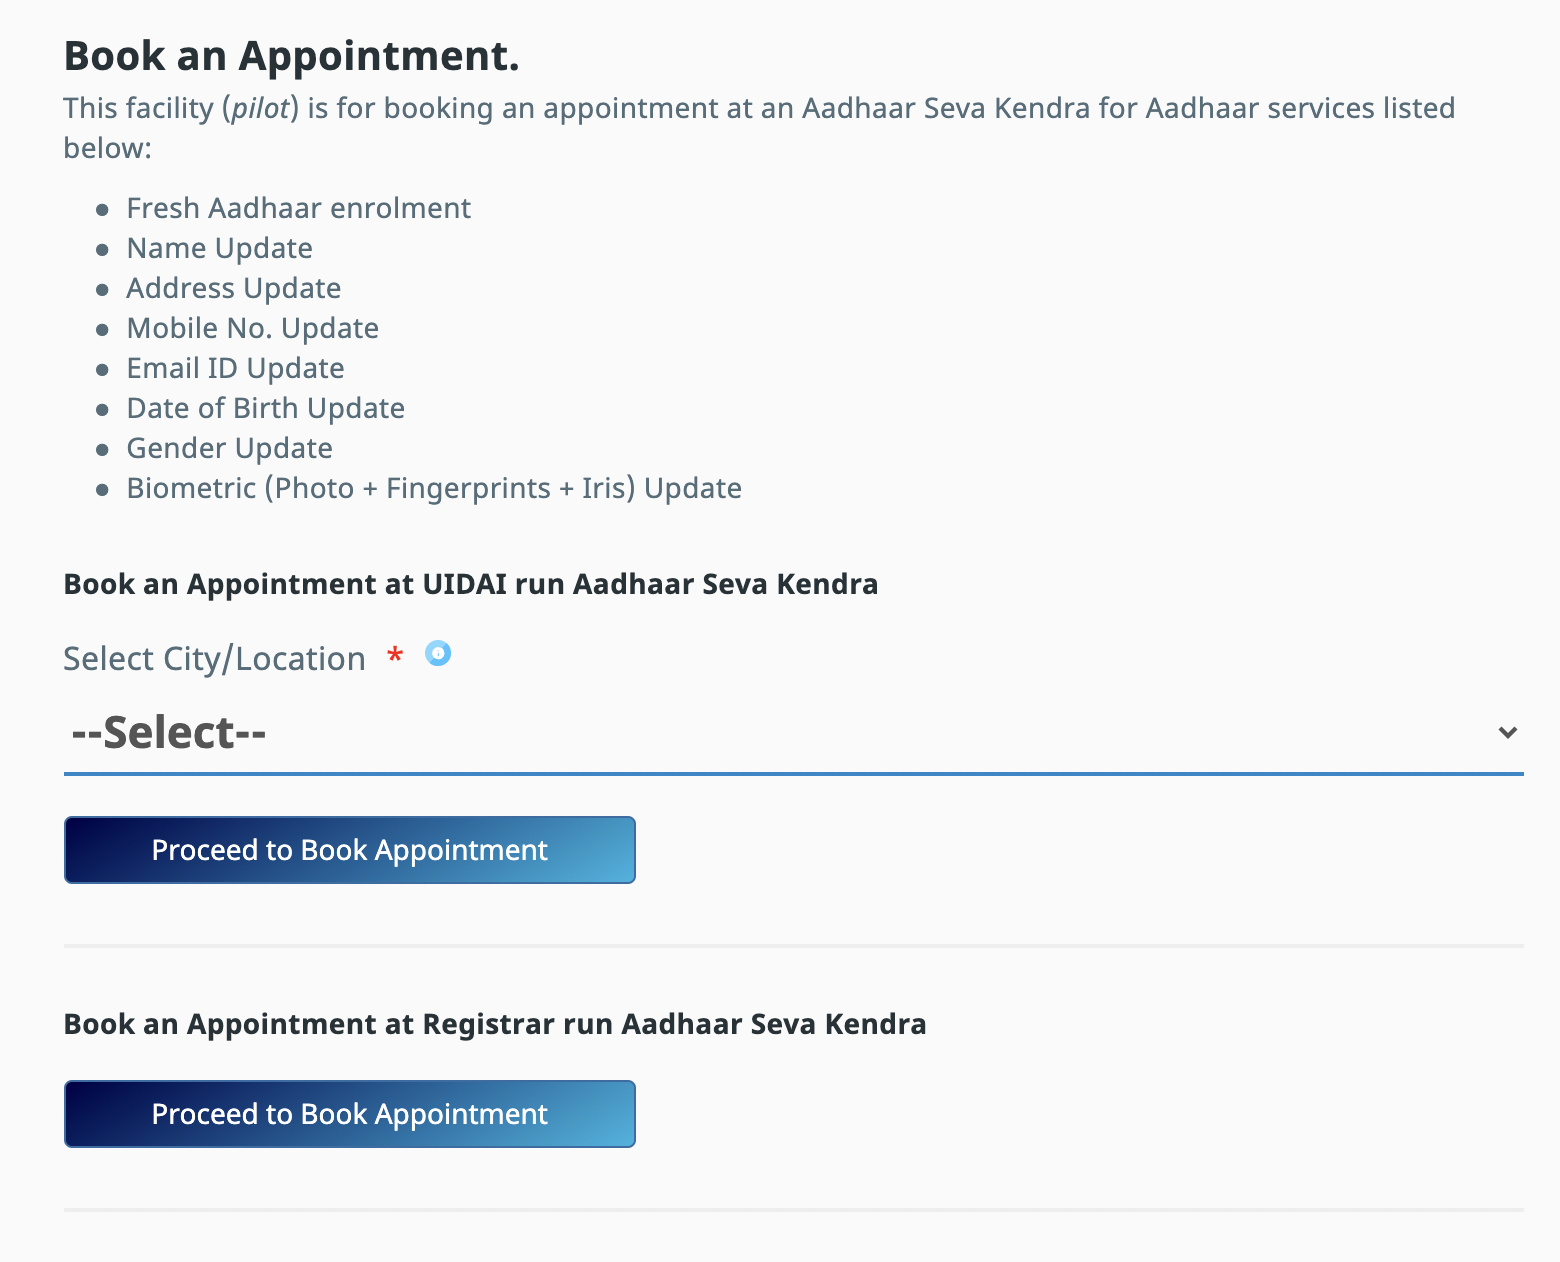The width and height of the screenshot is (1560, 1262).
Task: Click the UIDAI run Aadhaar Seva Kendra heading
Action: (x=470, y=584)
